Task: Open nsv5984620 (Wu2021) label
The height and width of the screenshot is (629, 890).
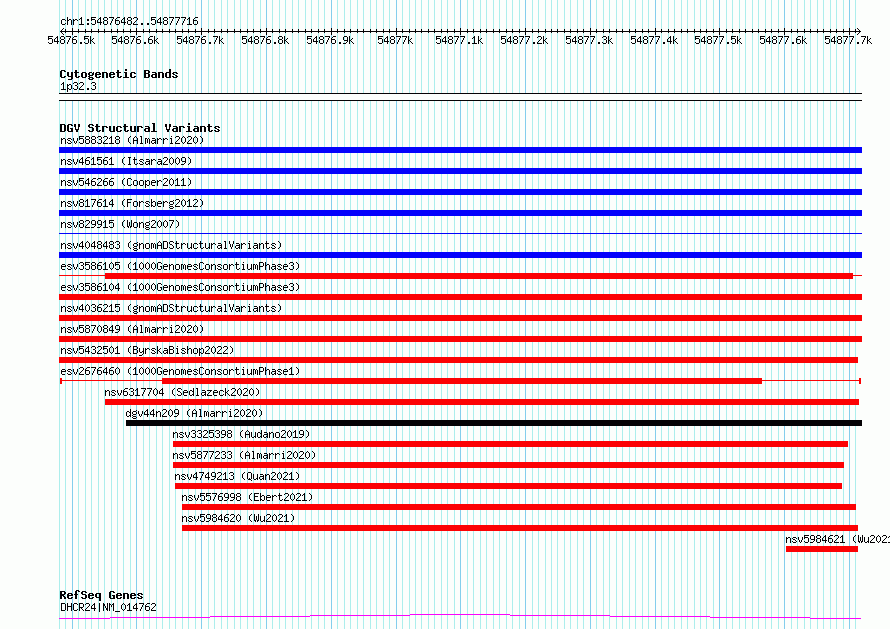Action: (238, 518)
